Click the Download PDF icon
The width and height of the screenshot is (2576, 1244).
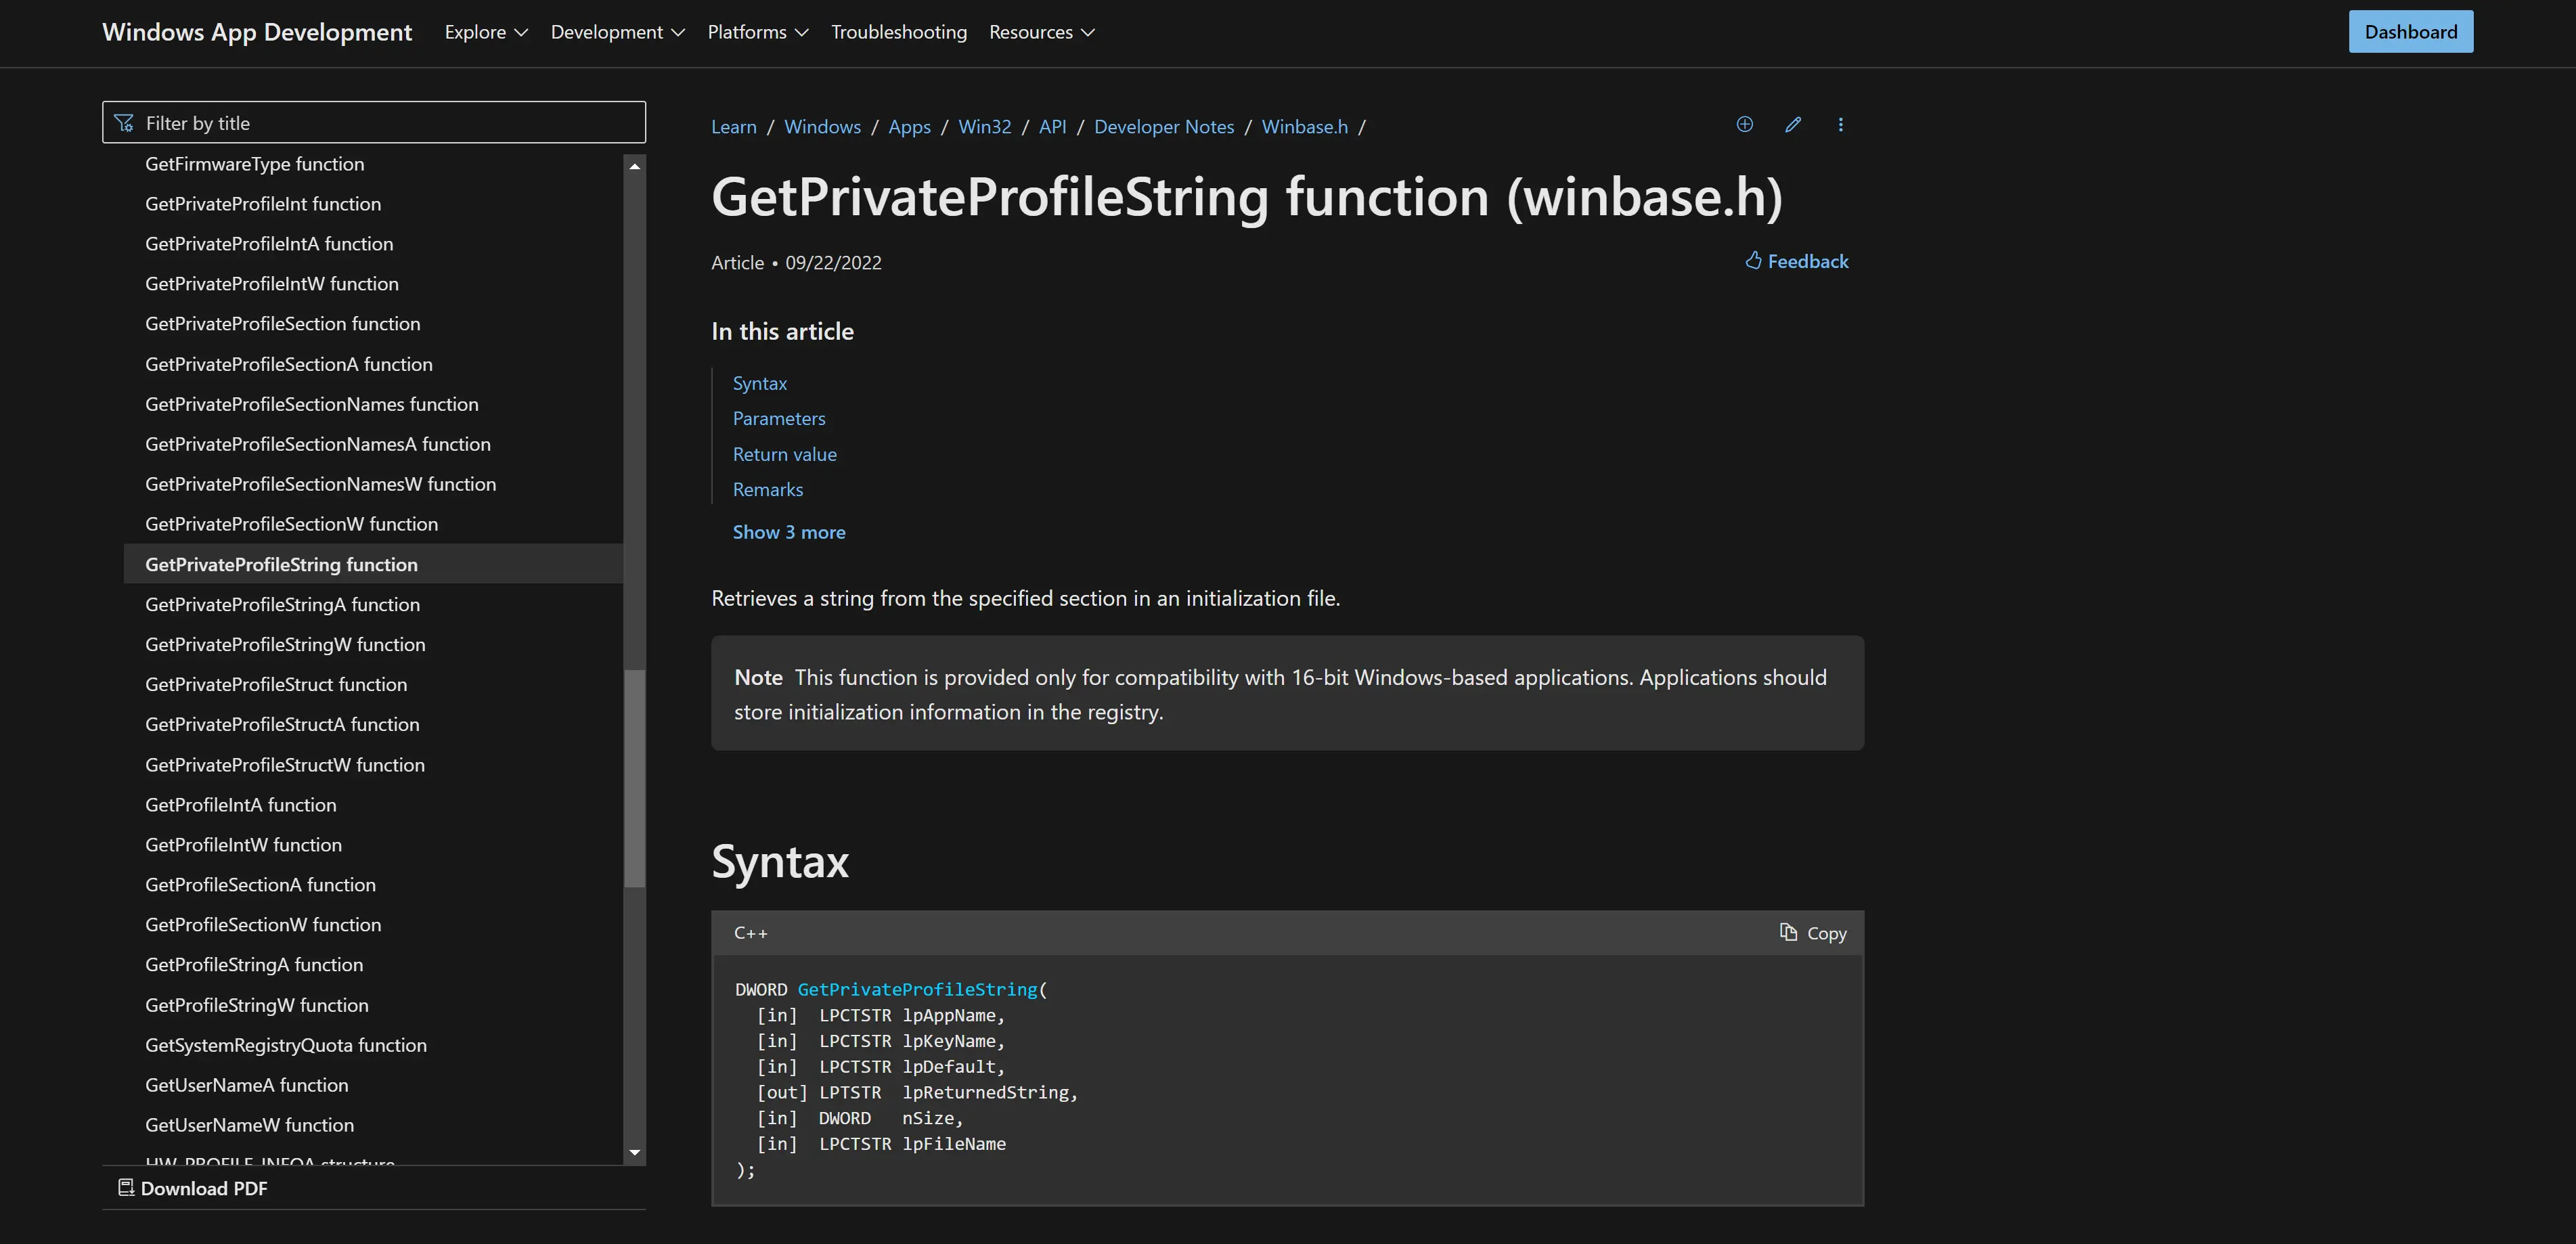(x=126, y=1188)
